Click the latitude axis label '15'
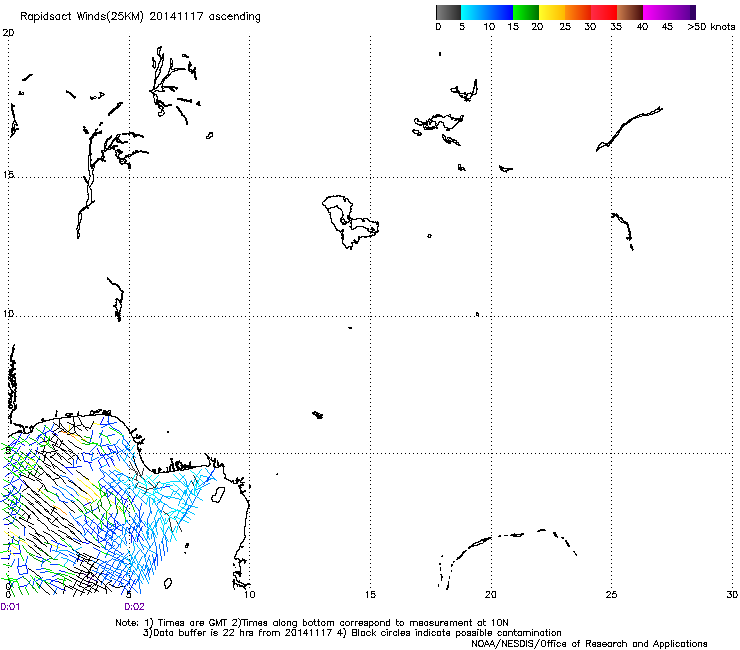 (8, 175)
